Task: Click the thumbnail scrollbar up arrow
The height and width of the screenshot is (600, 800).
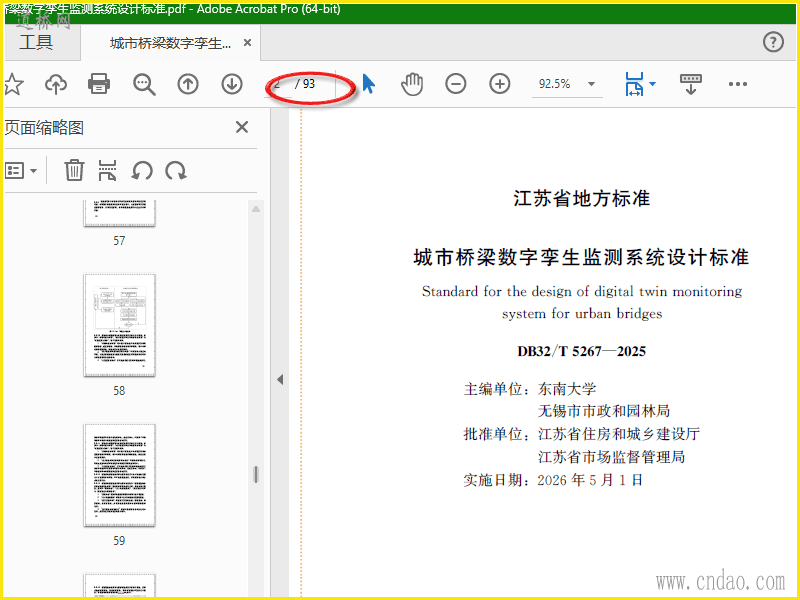Action: (256, 209)
